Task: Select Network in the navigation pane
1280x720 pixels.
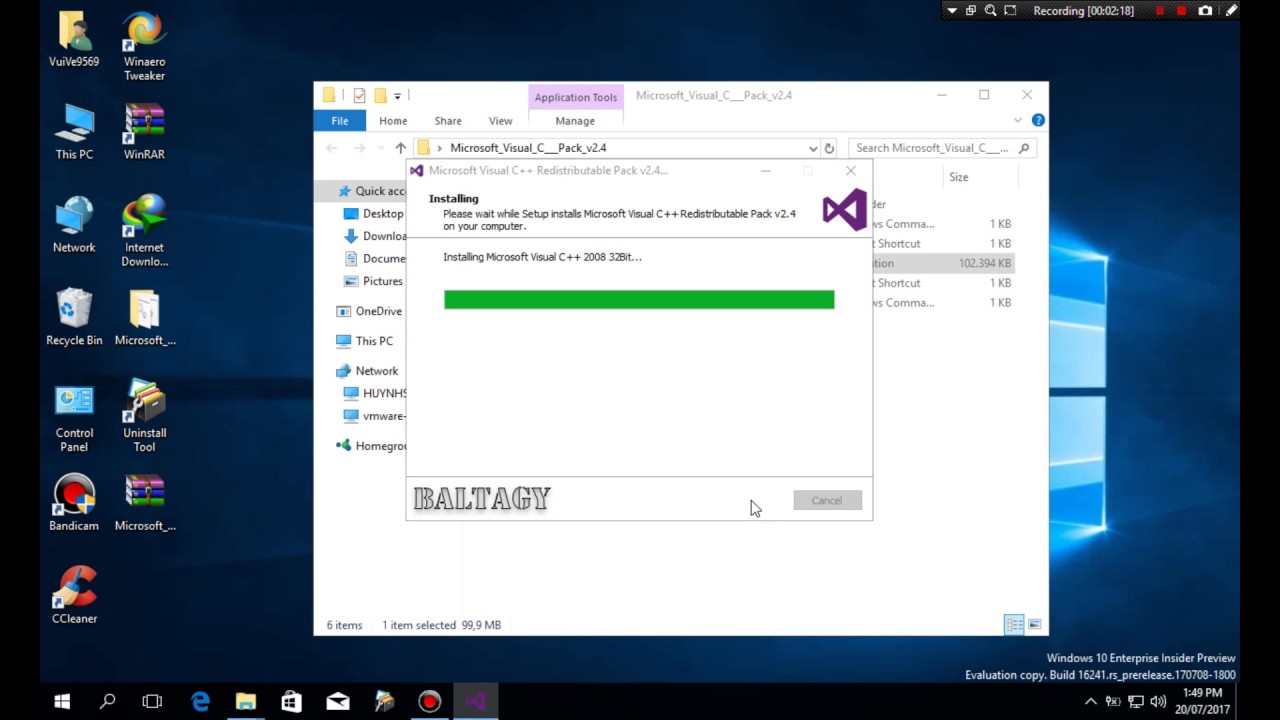Action: click(368, 371)
